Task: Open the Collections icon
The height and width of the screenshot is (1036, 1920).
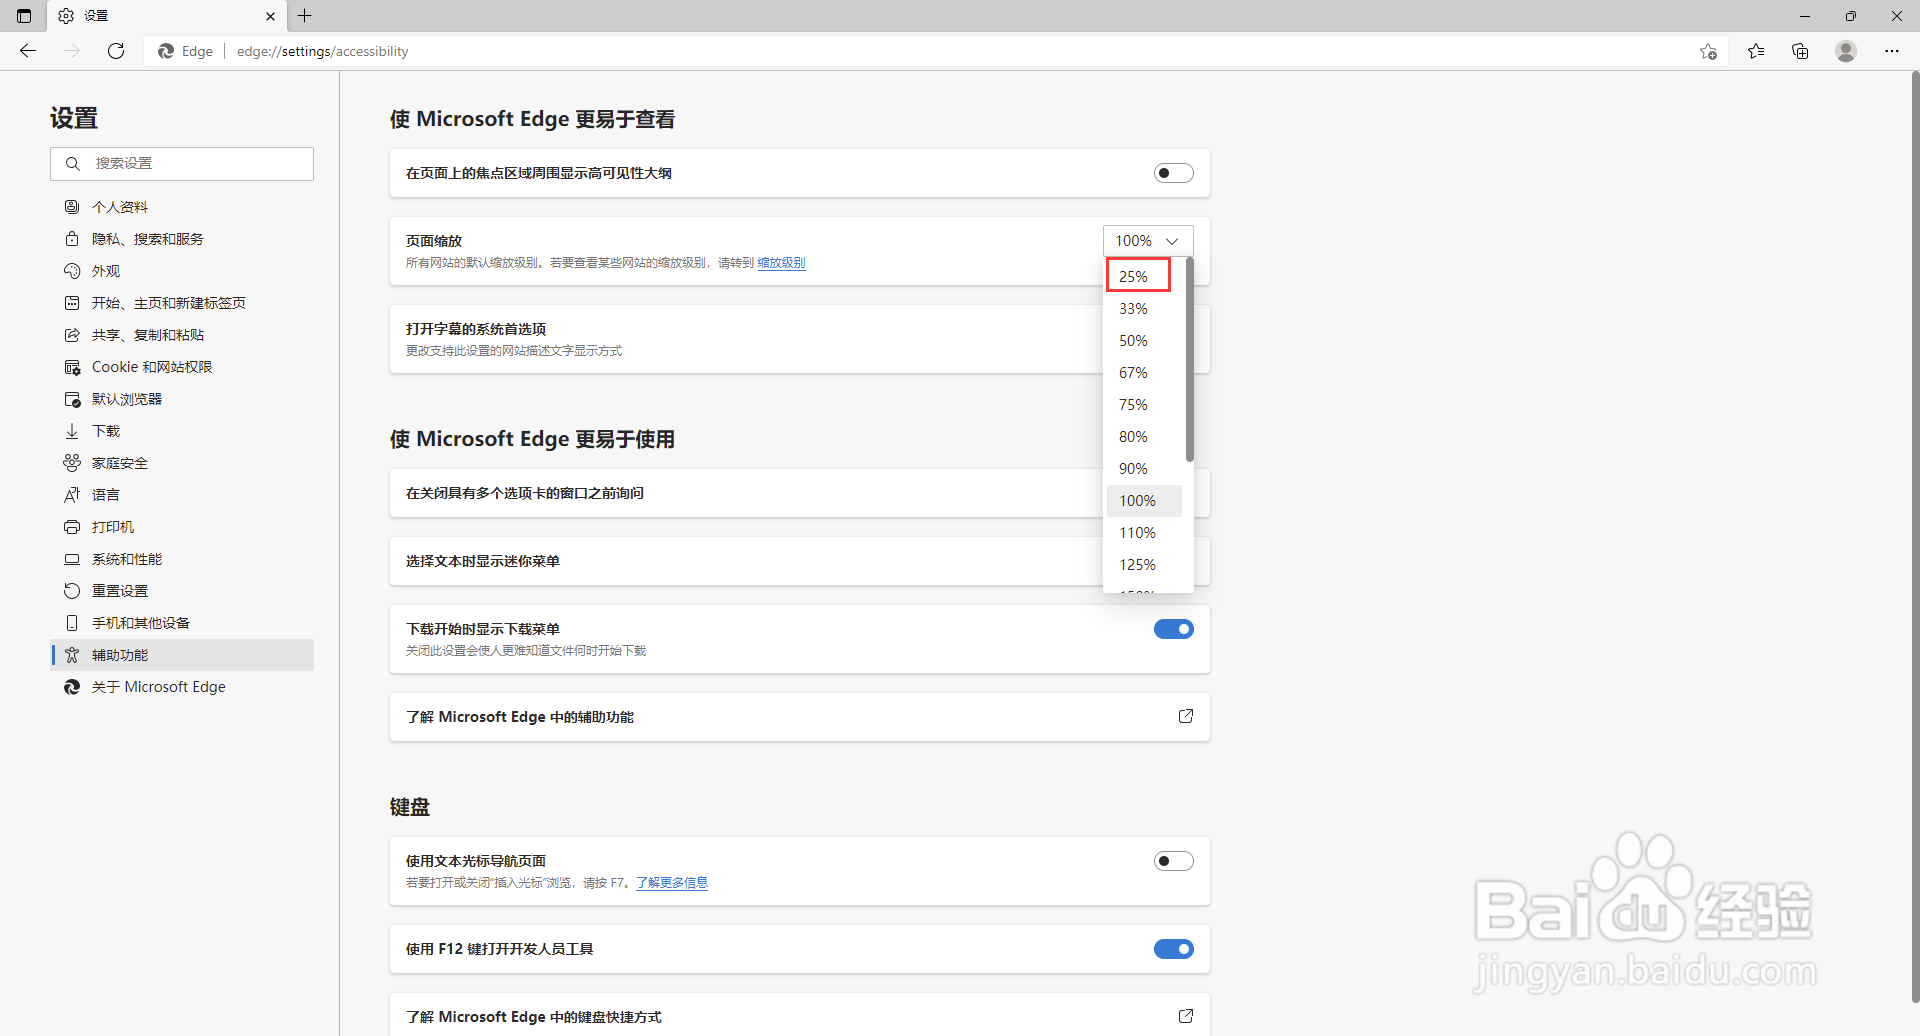Action: [1800, 51]
